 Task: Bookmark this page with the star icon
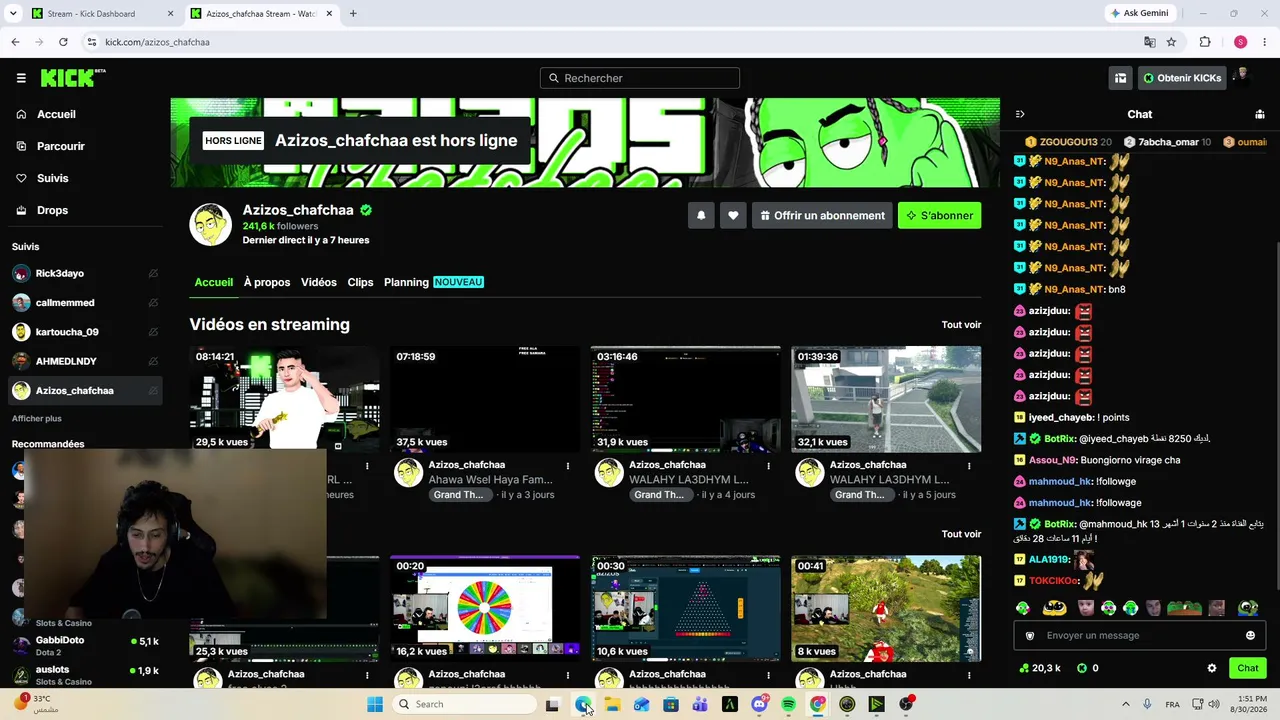(x=1171, y=42)
